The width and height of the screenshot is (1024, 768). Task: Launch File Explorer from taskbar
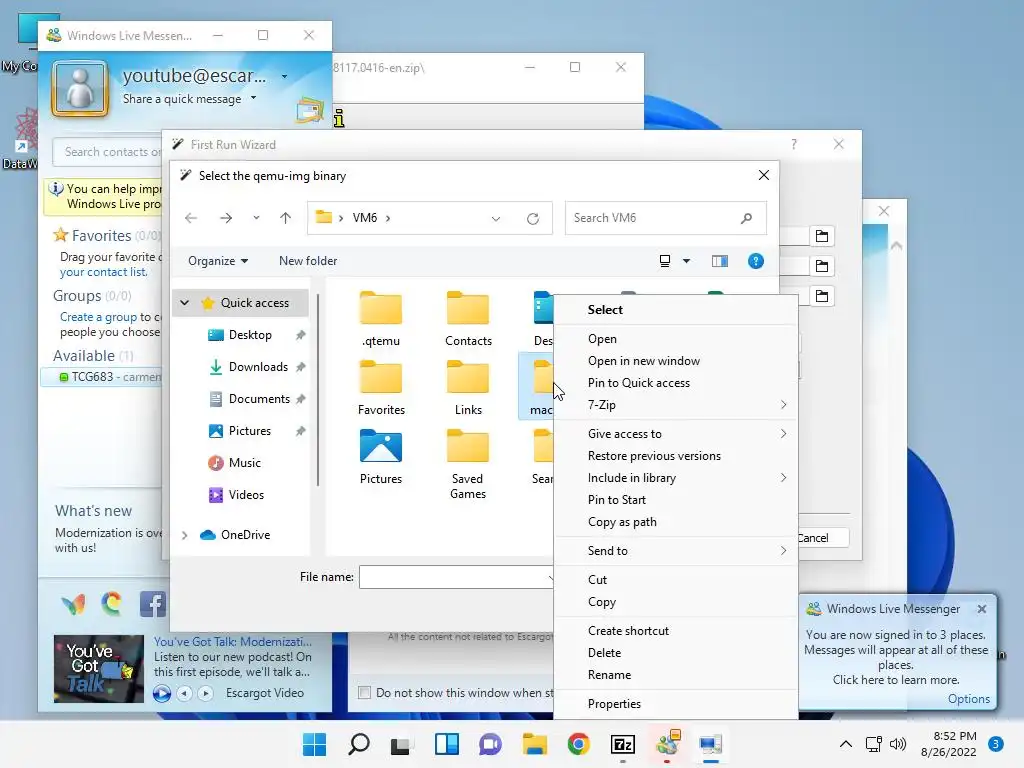pyautogui.click(x=534, y=744)
